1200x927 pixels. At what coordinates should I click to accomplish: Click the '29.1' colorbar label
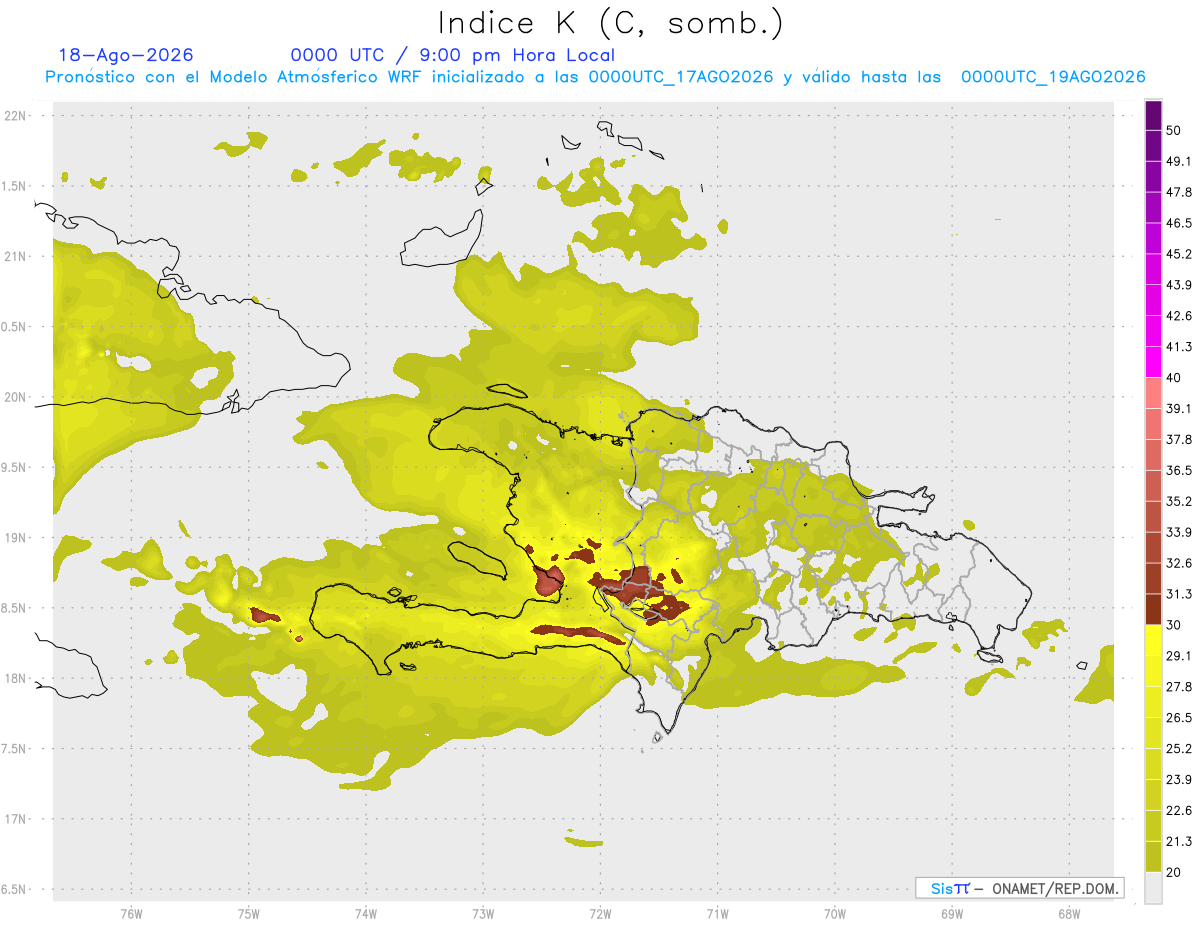point(1180,656)
